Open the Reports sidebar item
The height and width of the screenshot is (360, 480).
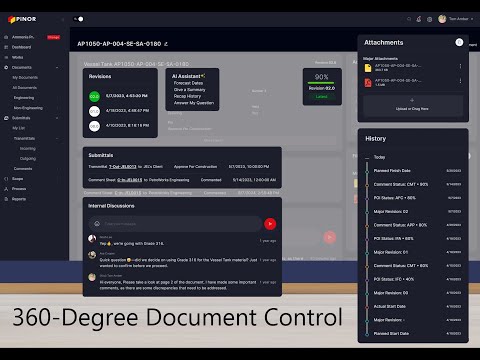19,199
